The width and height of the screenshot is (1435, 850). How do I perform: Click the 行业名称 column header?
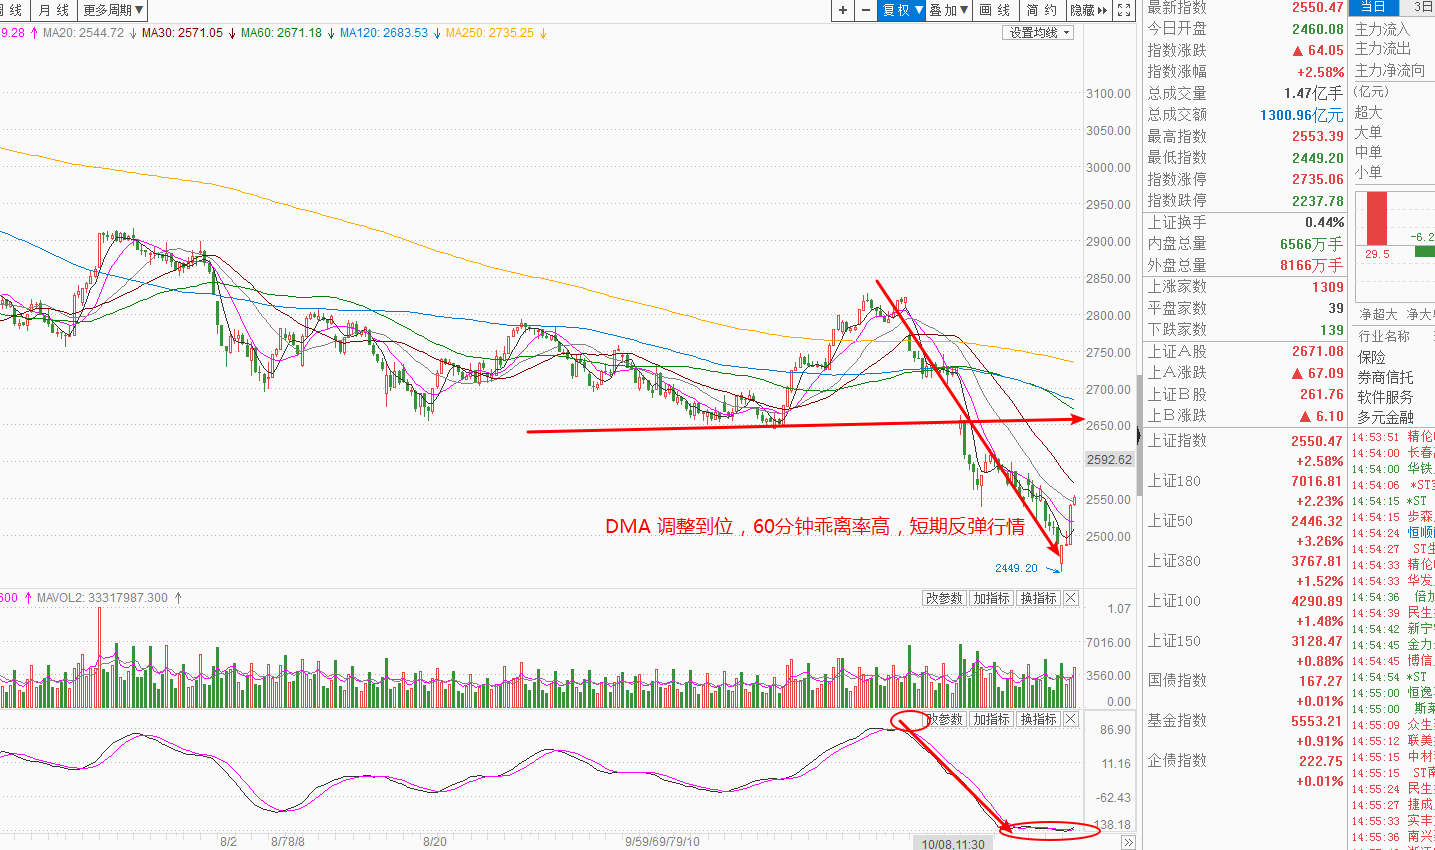pyautogui.click(x=1384, y=336)
